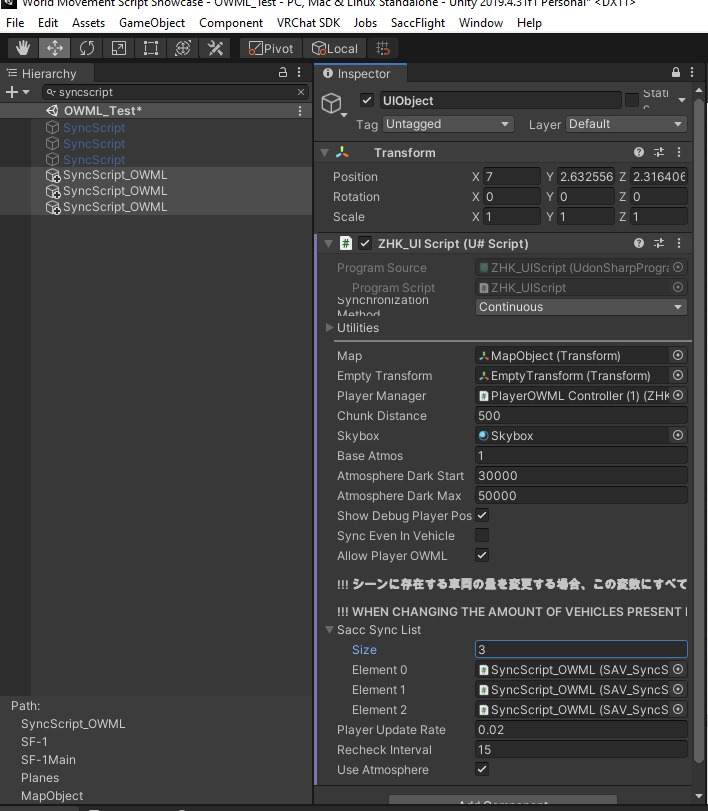Open the GameObject menu
The width and height of the screenshot is (708, 811).
(x=152, y=23)
